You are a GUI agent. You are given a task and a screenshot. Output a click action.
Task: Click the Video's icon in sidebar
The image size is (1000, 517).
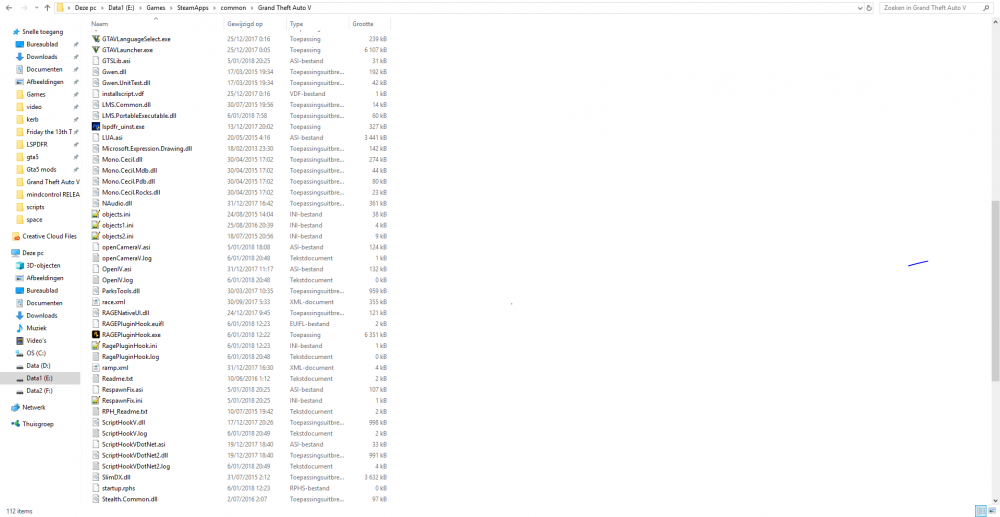(20, 340)
